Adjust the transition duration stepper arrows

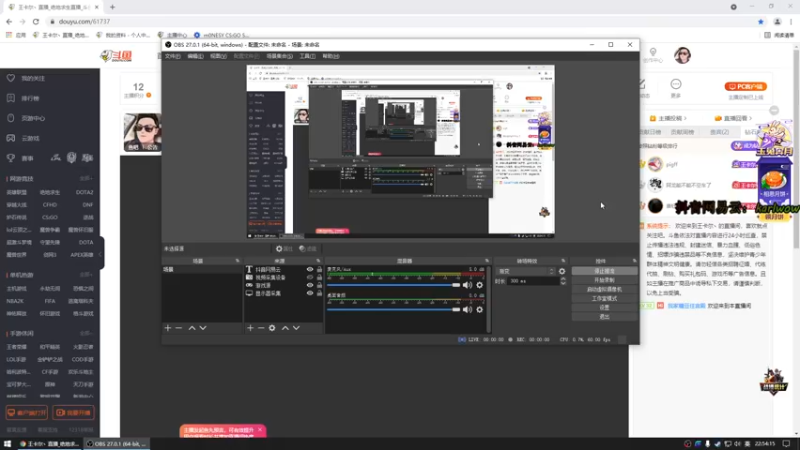[563, 281]
